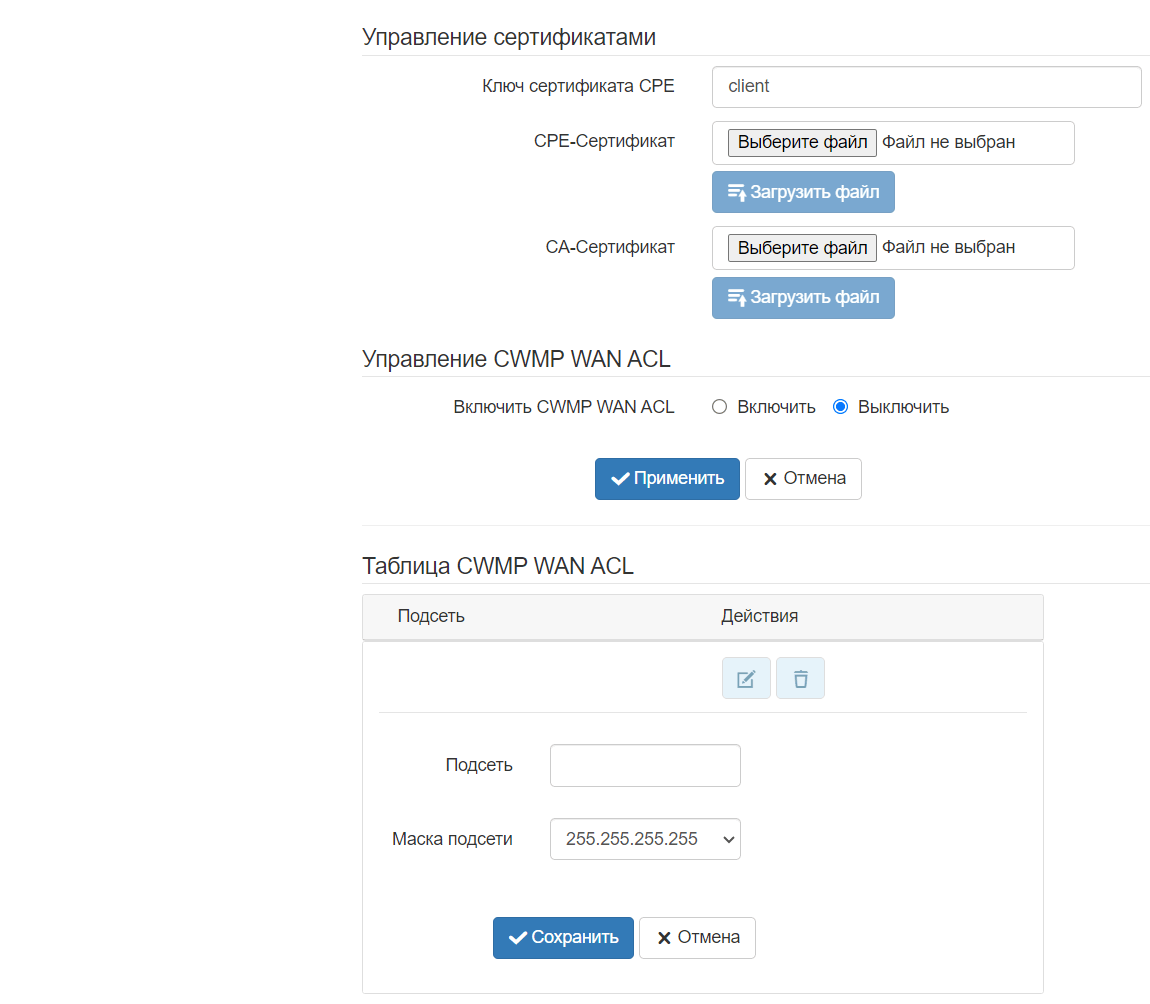Click the Сохранить button
The image size is (1150, 1004).
click(x=563, y=938)
